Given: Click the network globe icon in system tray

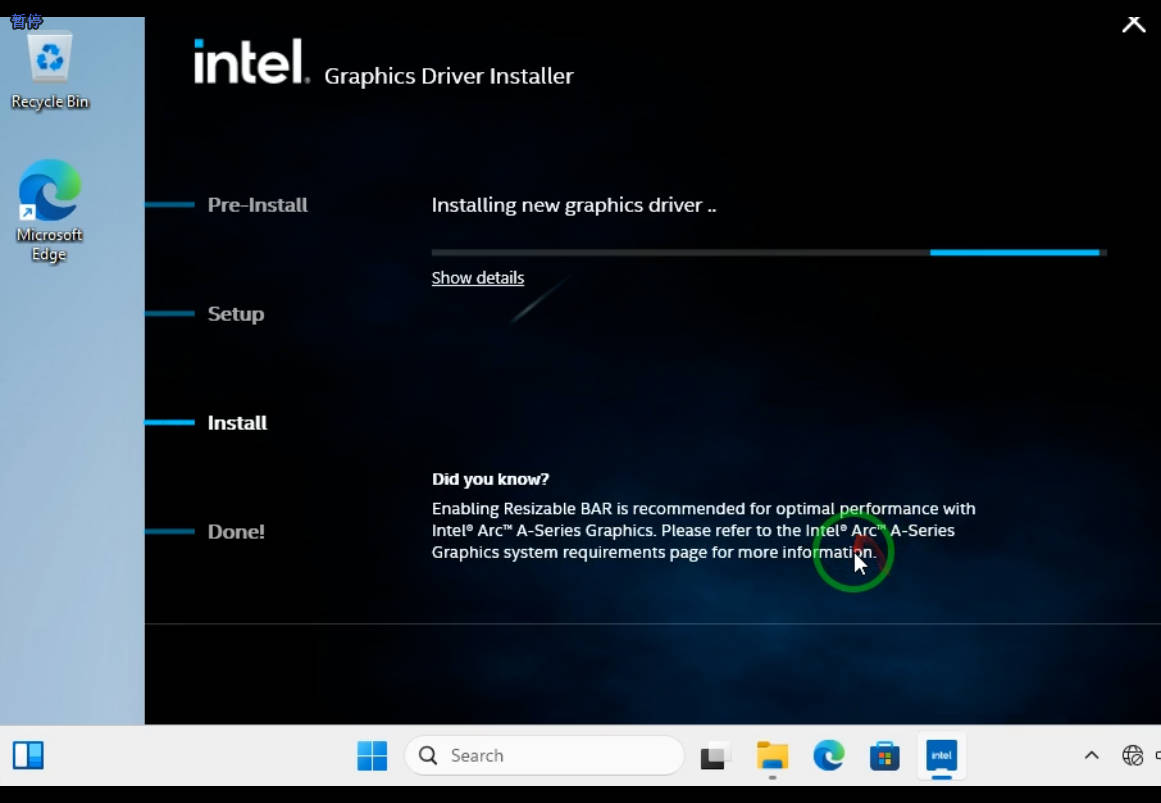Looking at the screenshot, I should click(1131, 756).
